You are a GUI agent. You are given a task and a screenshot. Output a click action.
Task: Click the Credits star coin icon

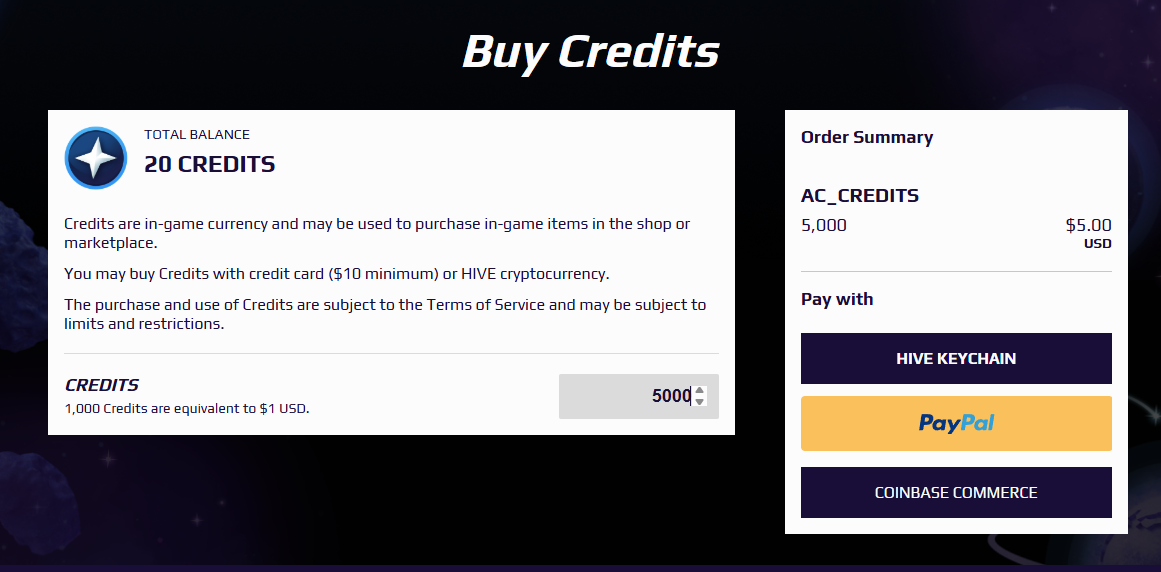pos(96,158)
